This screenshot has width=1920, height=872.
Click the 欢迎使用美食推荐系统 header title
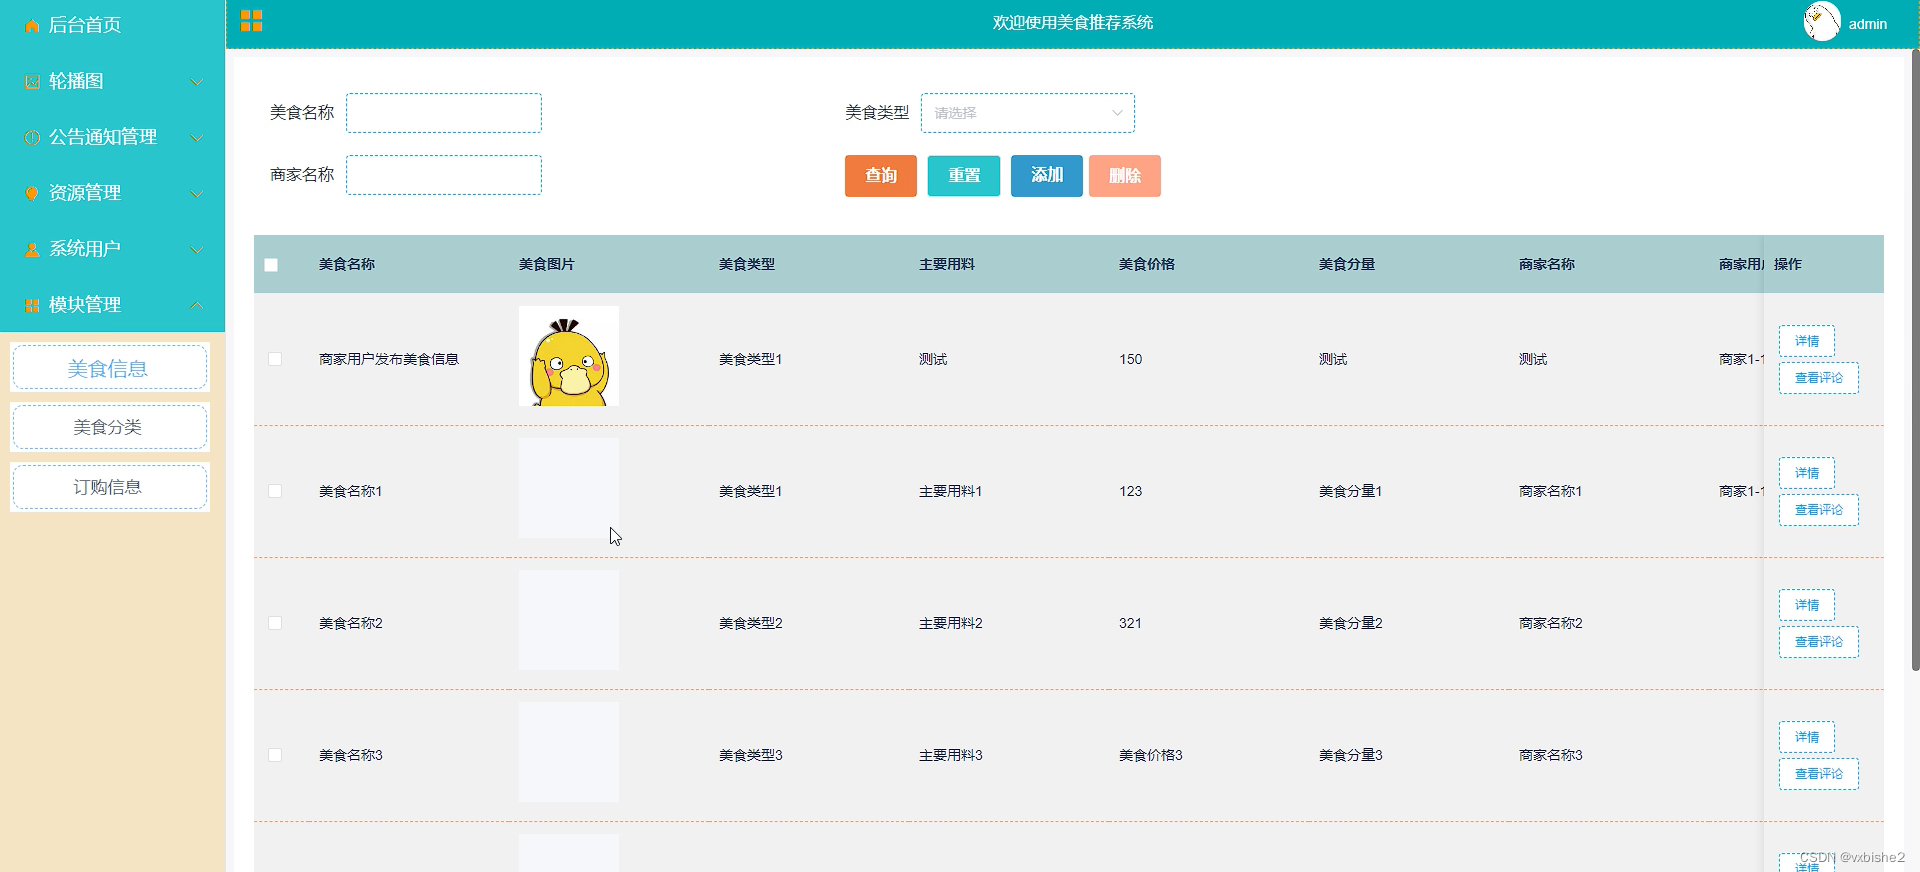[x=1073, y=22]
